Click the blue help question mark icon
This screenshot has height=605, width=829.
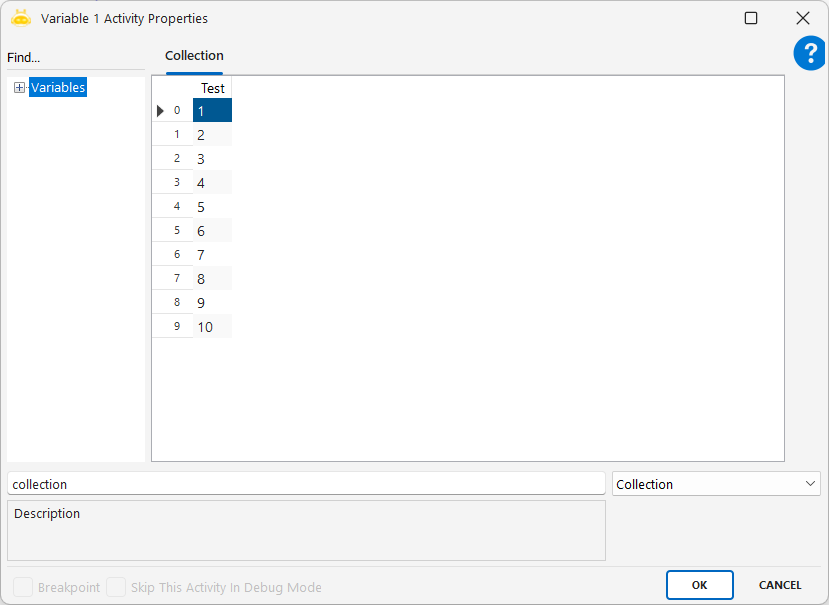tap(809, 54)
